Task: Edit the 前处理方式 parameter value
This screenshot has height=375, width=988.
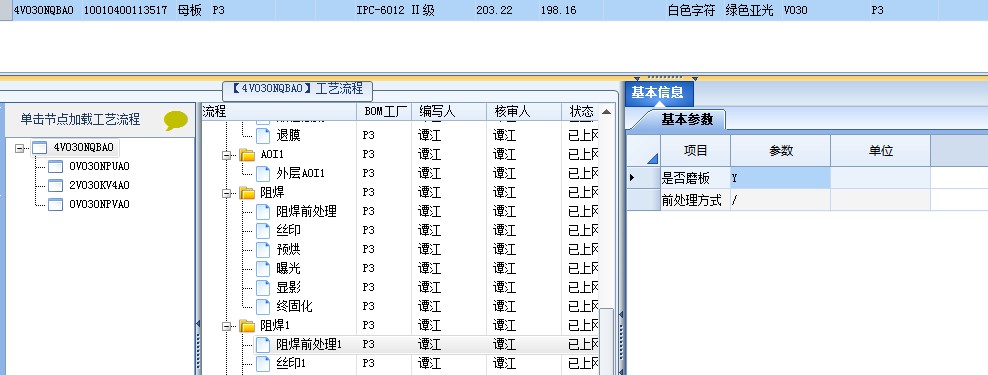Action: (x=781, y=200)
